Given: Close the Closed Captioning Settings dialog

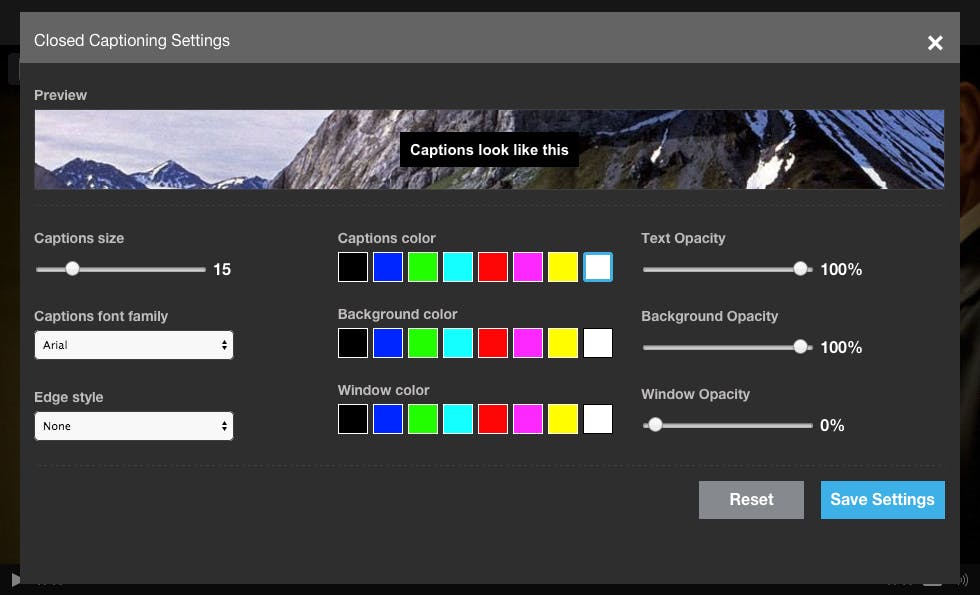Looking at the screenshot, I should 935,42.
